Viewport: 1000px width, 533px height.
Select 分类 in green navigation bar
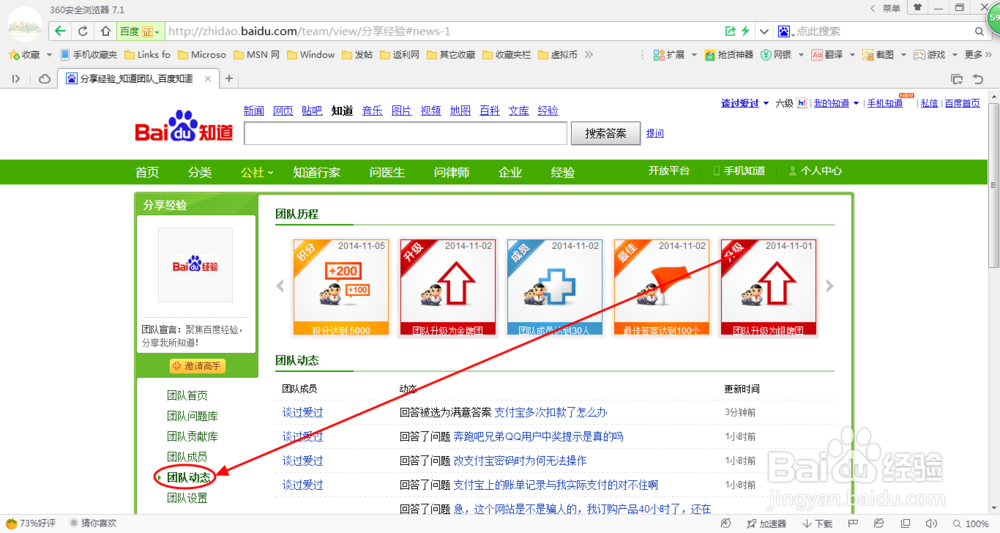click(x=200, y=172)
